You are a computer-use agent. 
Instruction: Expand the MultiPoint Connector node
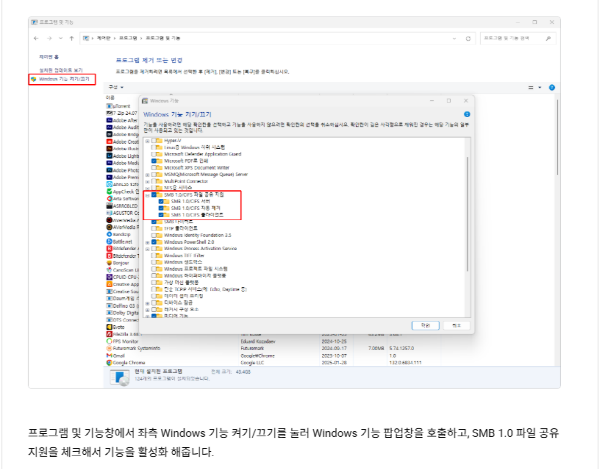[x=147, y=181]
